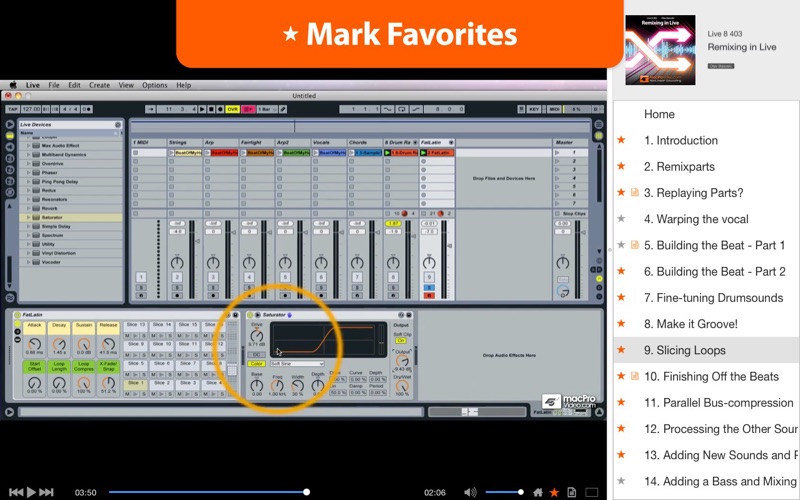Play the tutorial video

pyautogui.click(x=31, y=492)
